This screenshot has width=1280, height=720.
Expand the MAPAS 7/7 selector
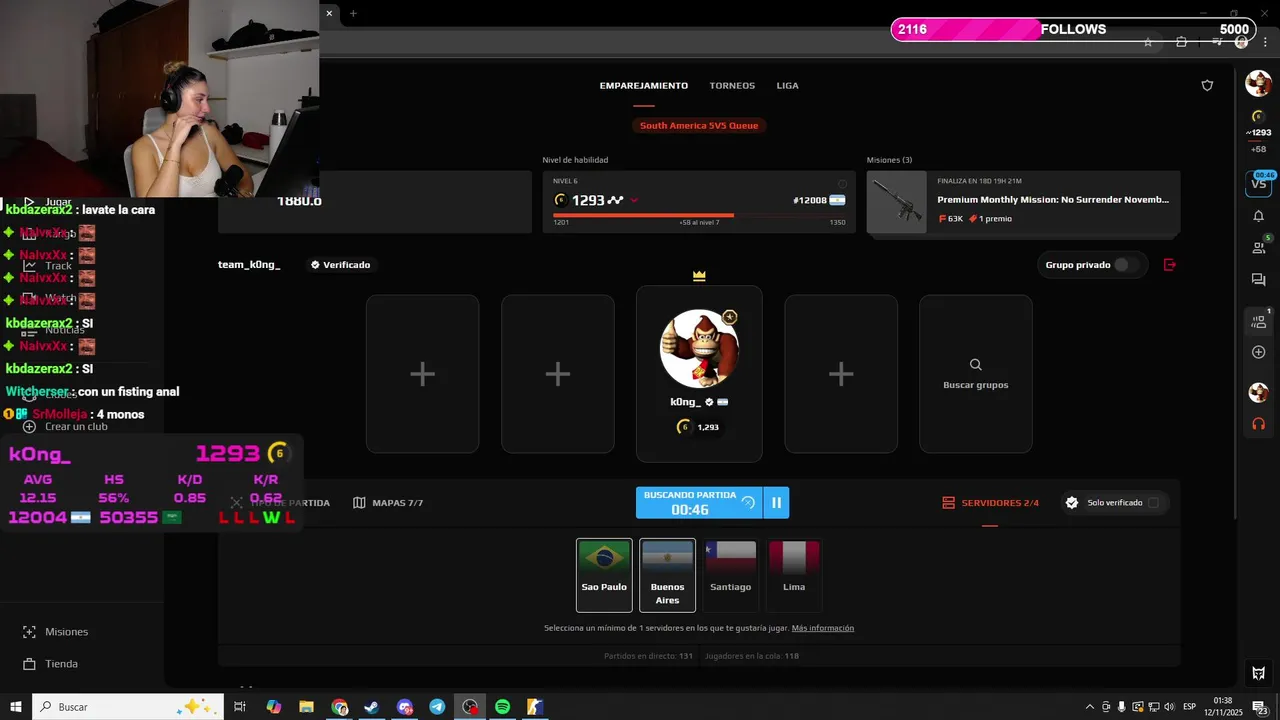coord(388,503)
